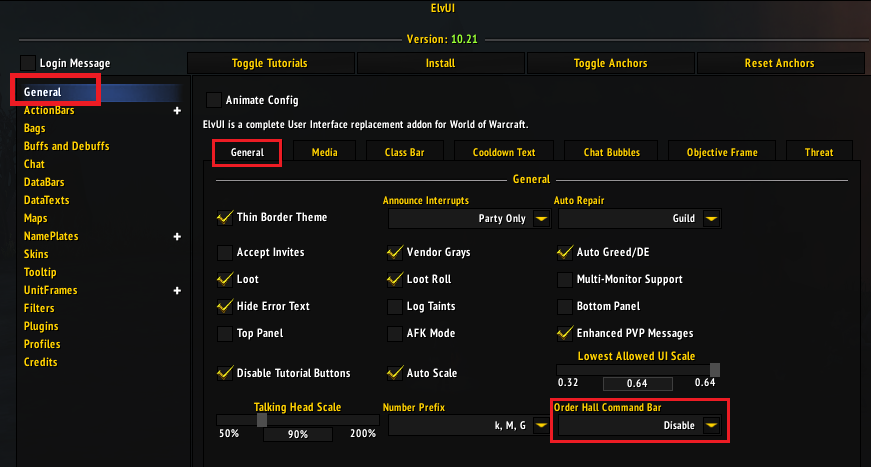Open the Auto Repair dropdown arrow
The width and height of the screenshot is (871, 467).
pyautogui.click(x=711, y=219)
